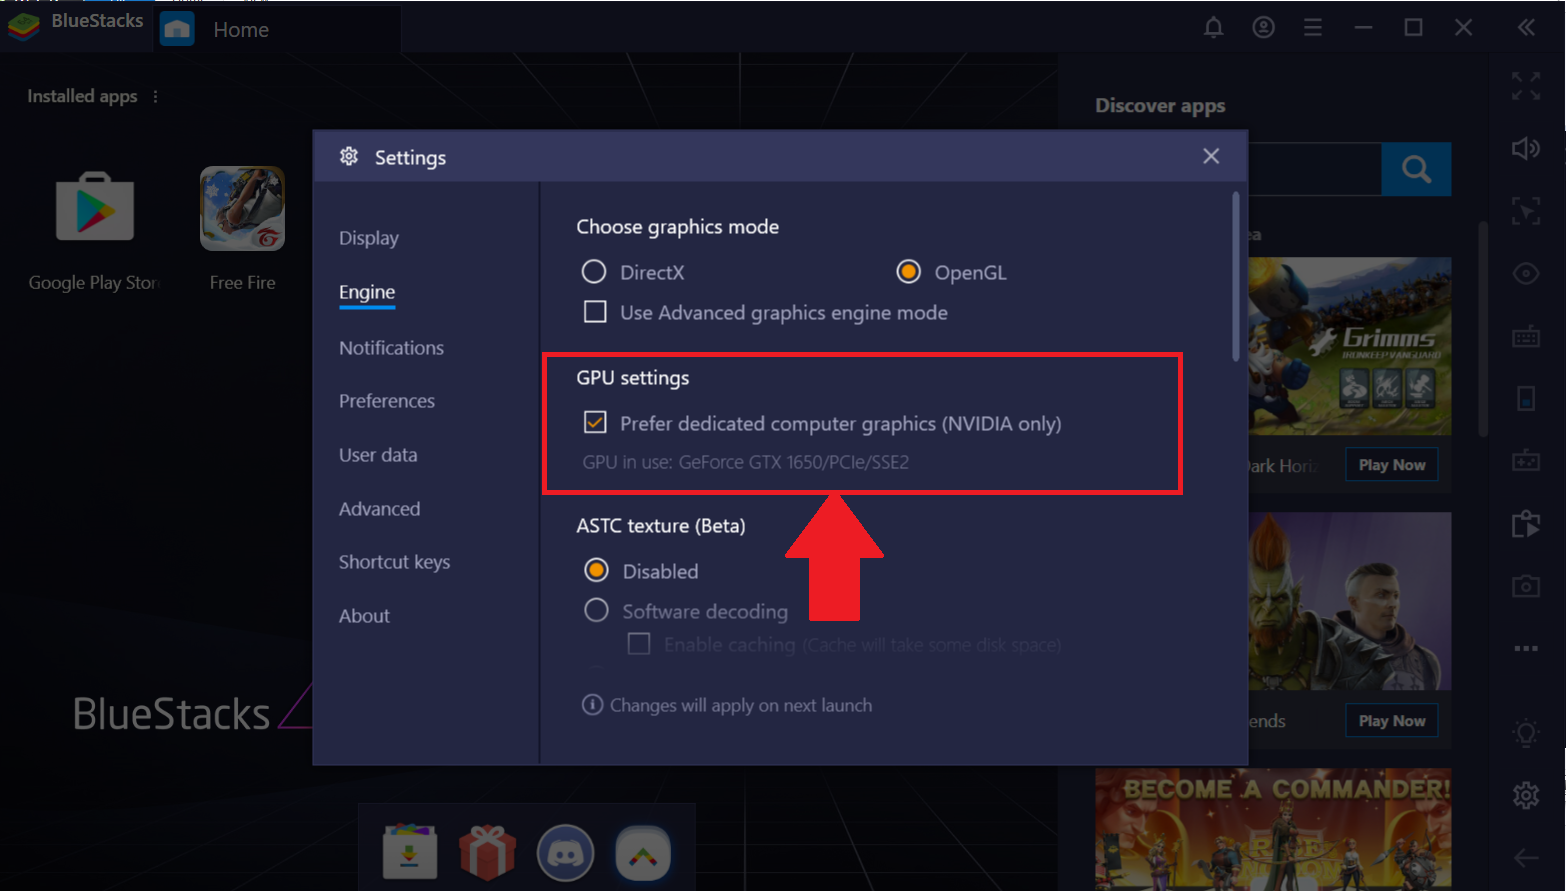
Task: Open the User data settings tab
Action: [378, 455]
